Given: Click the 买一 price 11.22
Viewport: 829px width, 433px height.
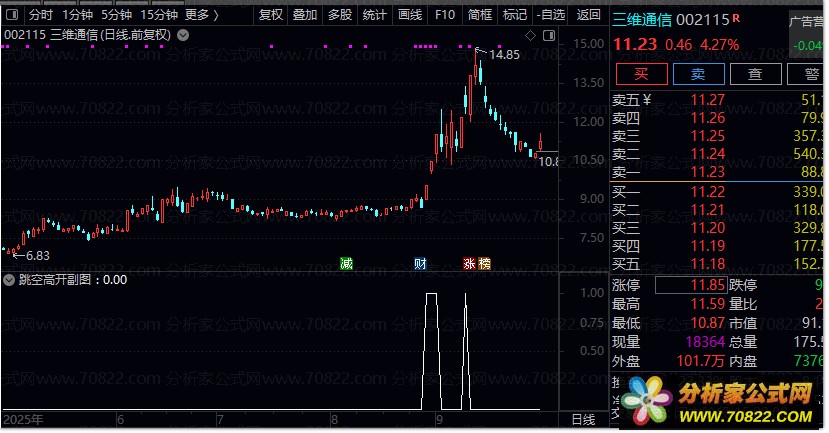Looking at the screenshot, I should [x=707, y=191].
